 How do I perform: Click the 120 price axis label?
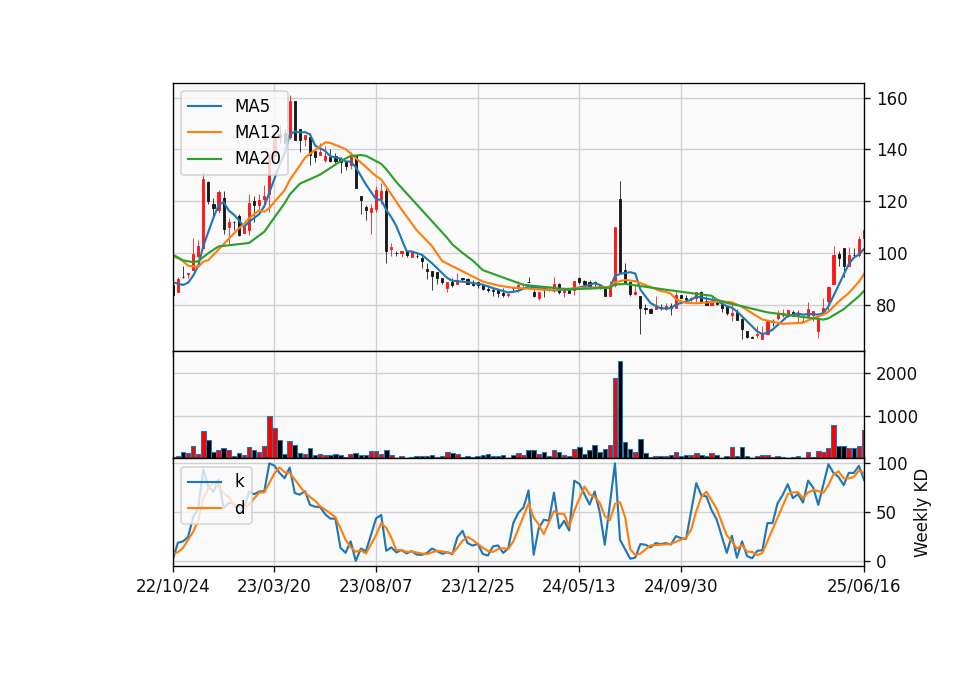pos(892,202)
